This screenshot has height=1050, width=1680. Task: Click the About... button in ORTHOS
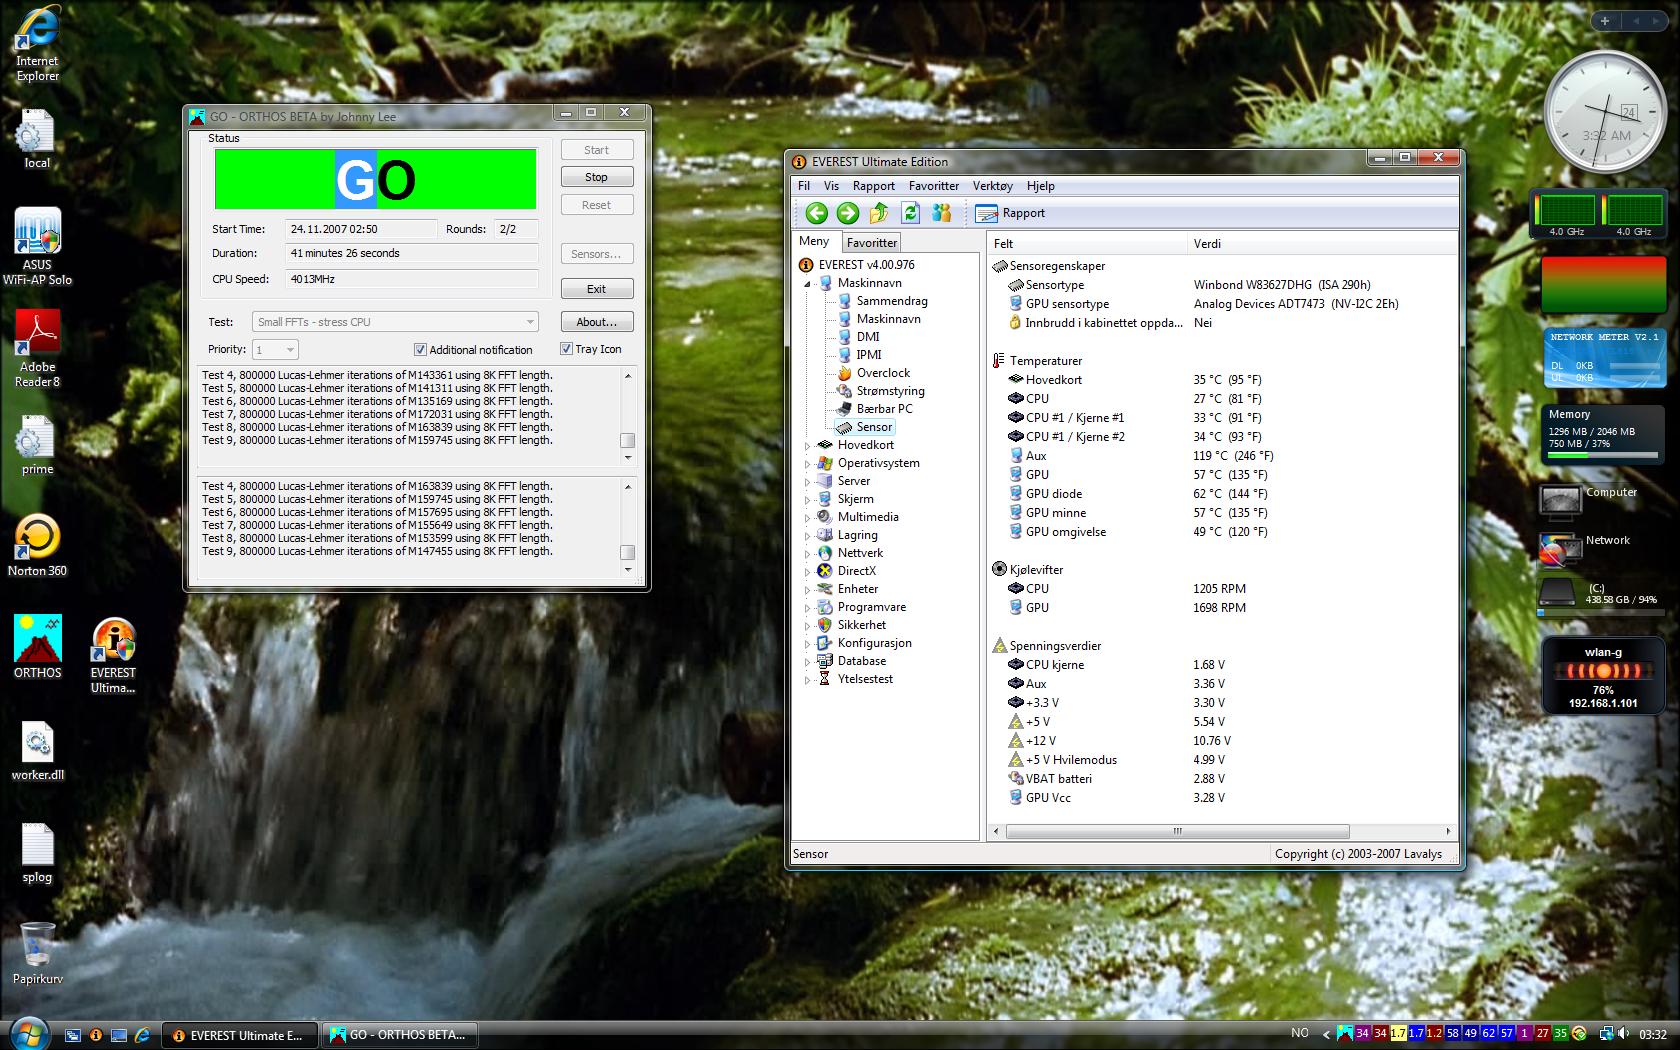[x=596, y=322]
